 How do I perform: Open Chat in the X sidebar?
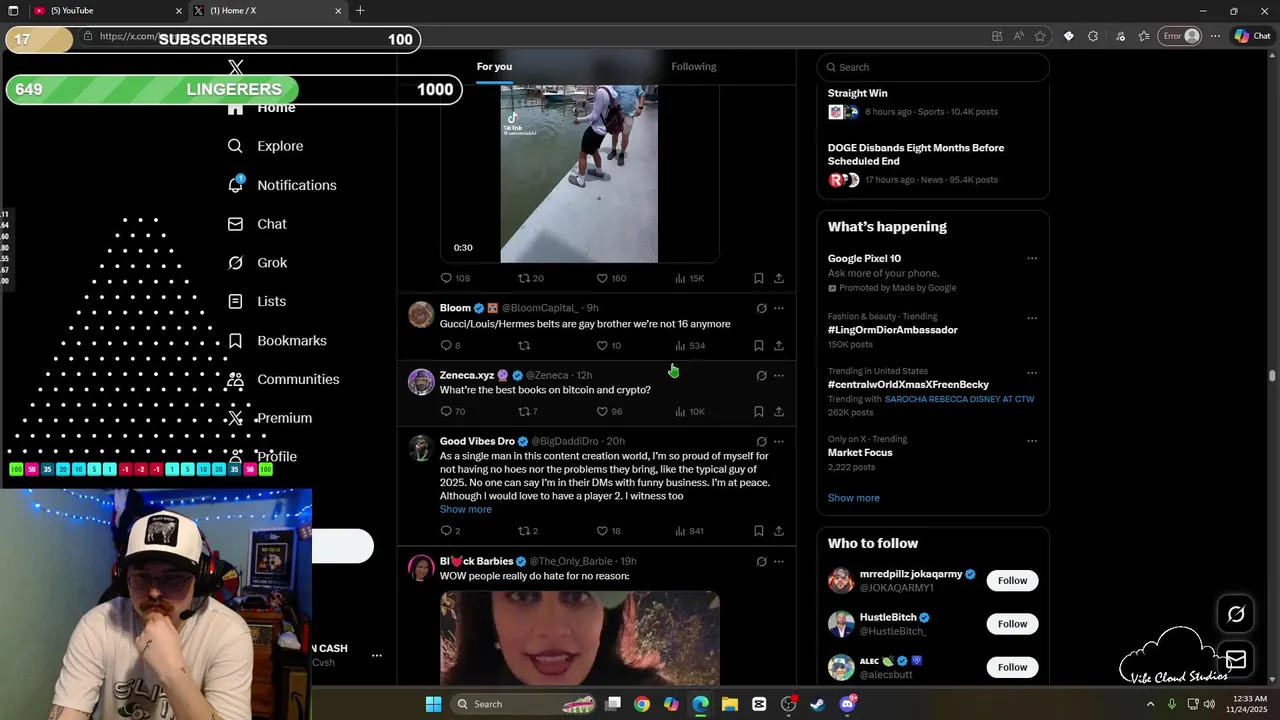tap(258, 224)
